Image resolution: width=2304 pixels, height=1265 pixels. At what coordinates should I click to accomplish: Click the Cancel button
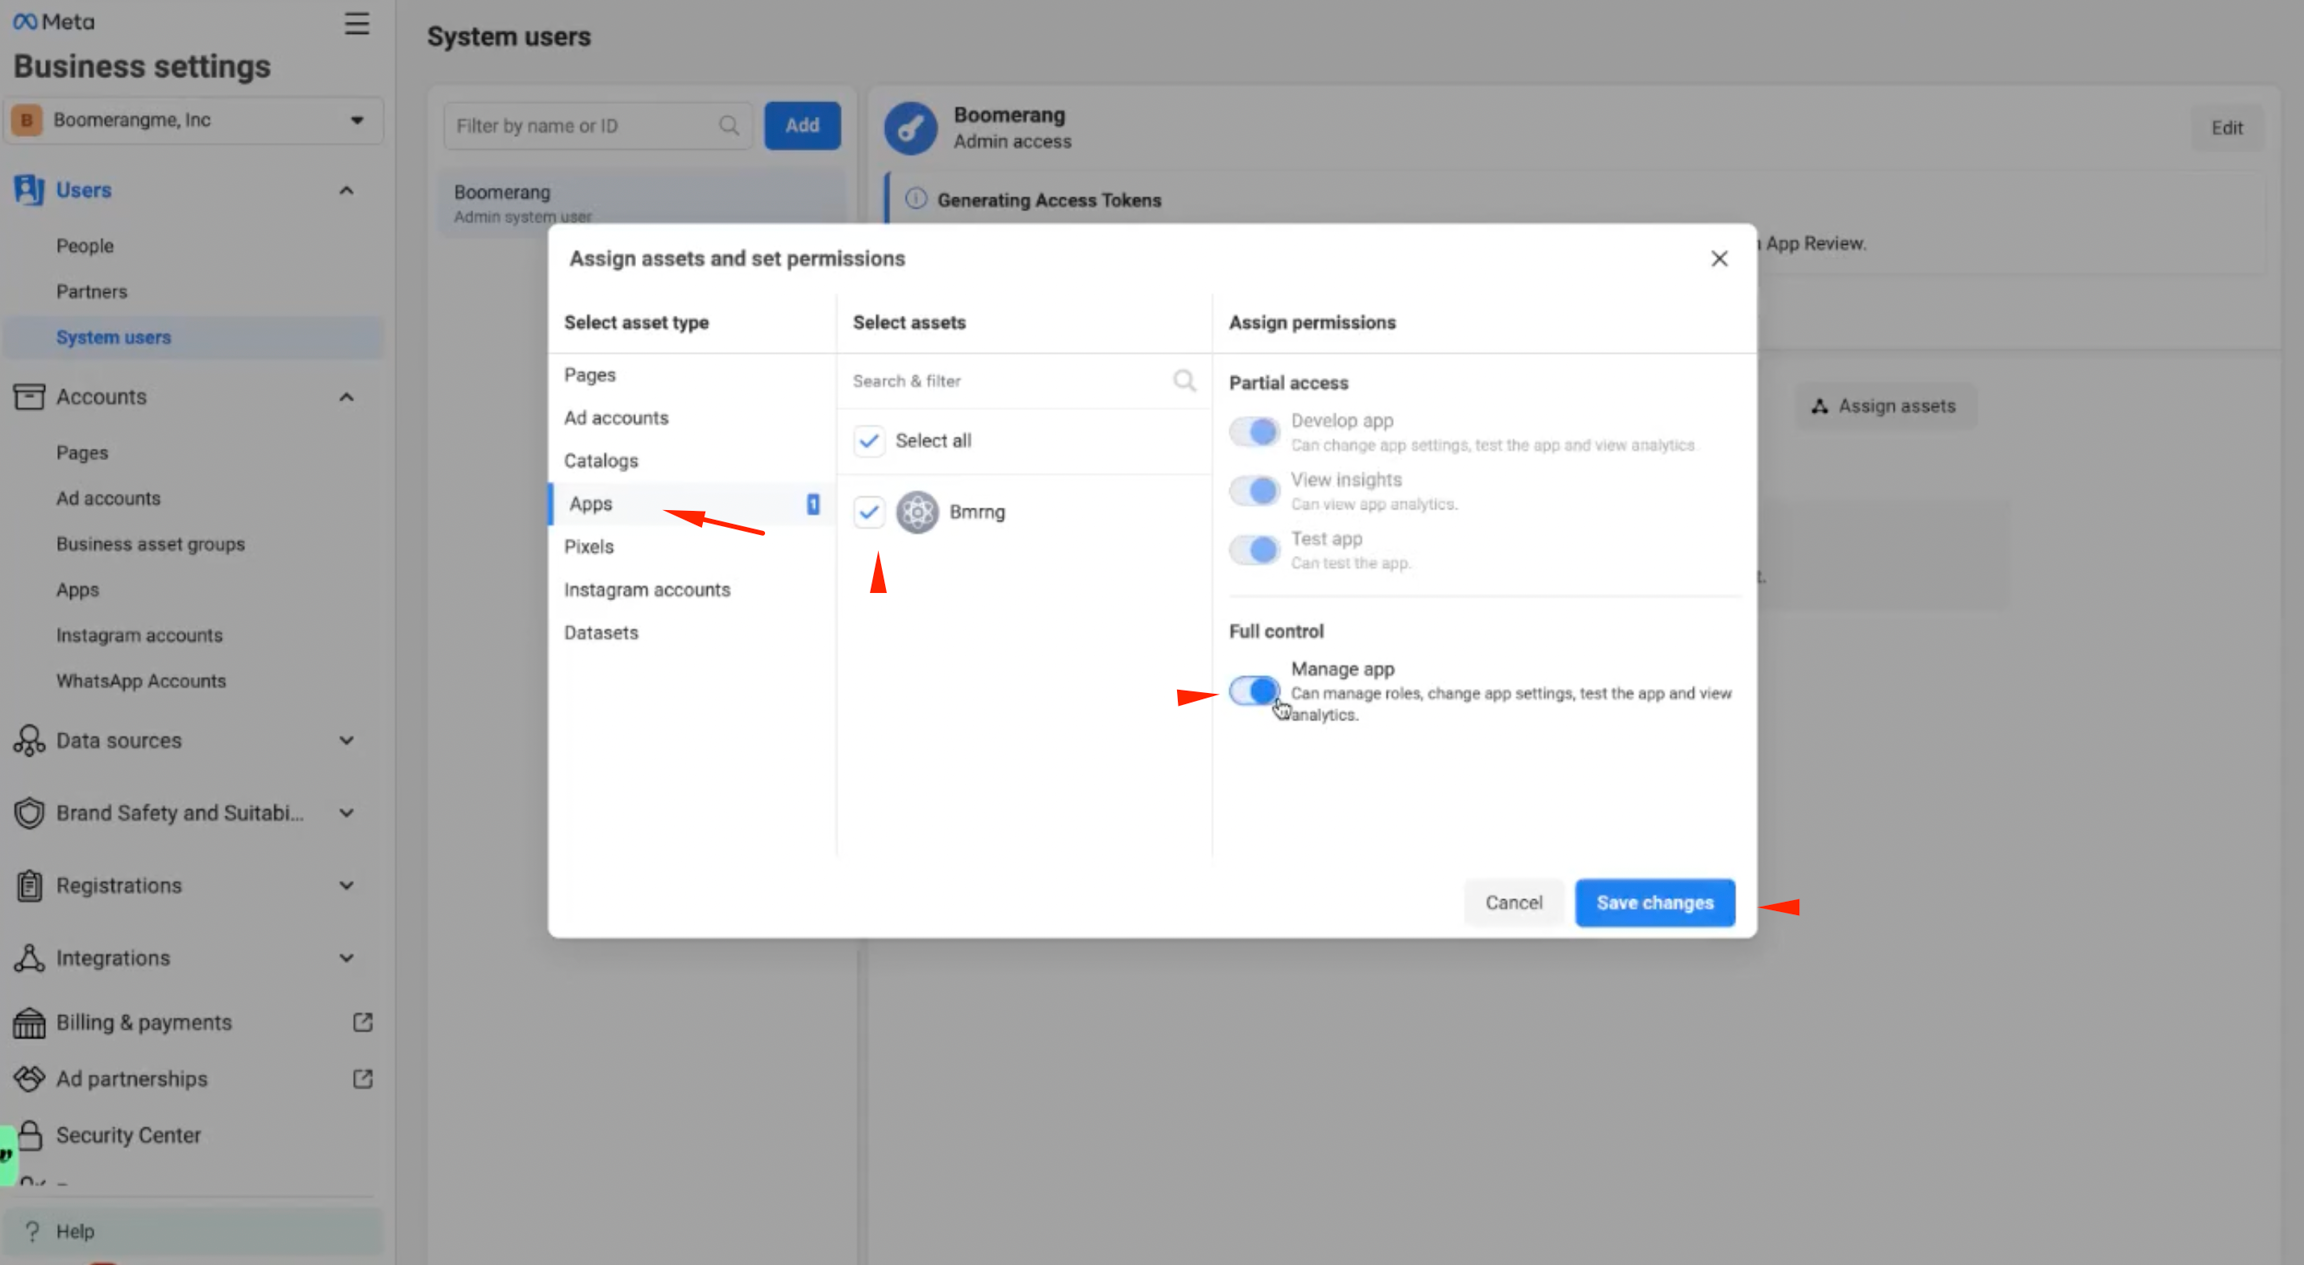click(x=1513, y=903)
